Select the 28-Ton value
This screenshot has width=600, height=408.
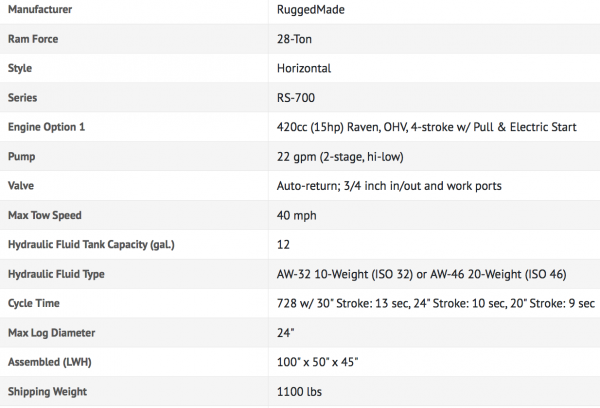(297, 40)
